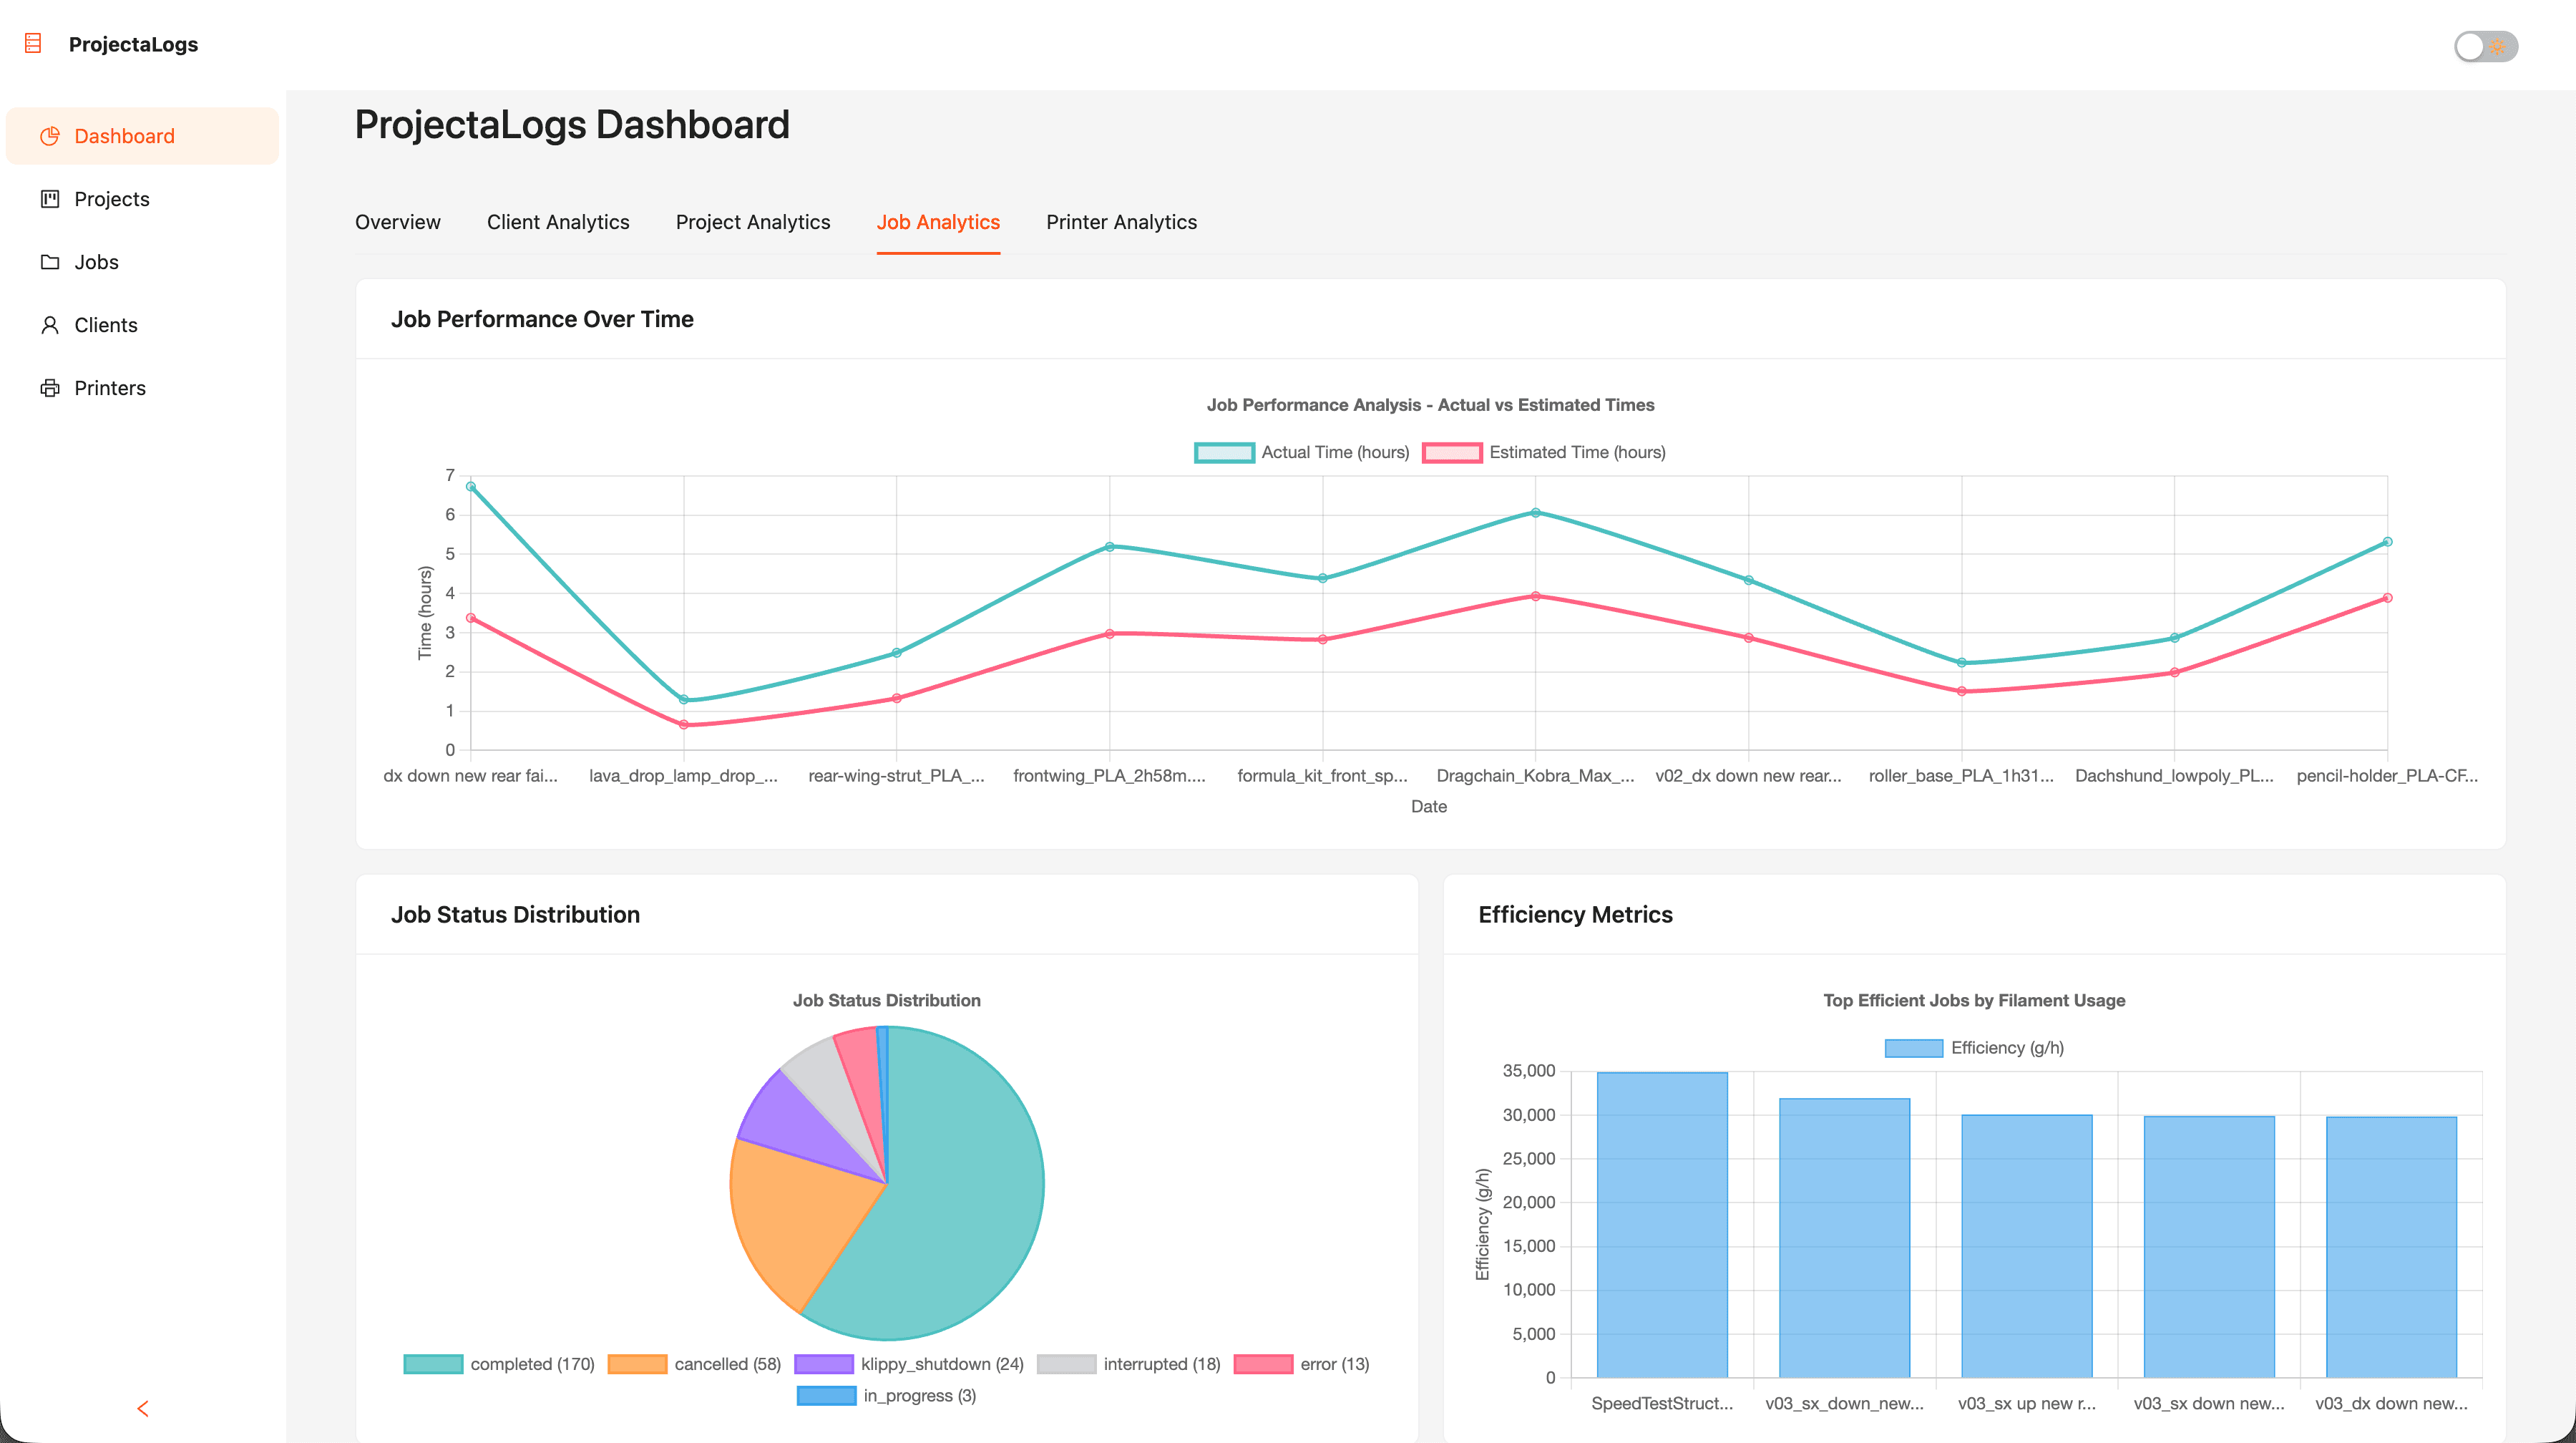Toggle Actual Time (hours) legend series
This screenshot has height=1443, width=2576.
pos(1301,452)
